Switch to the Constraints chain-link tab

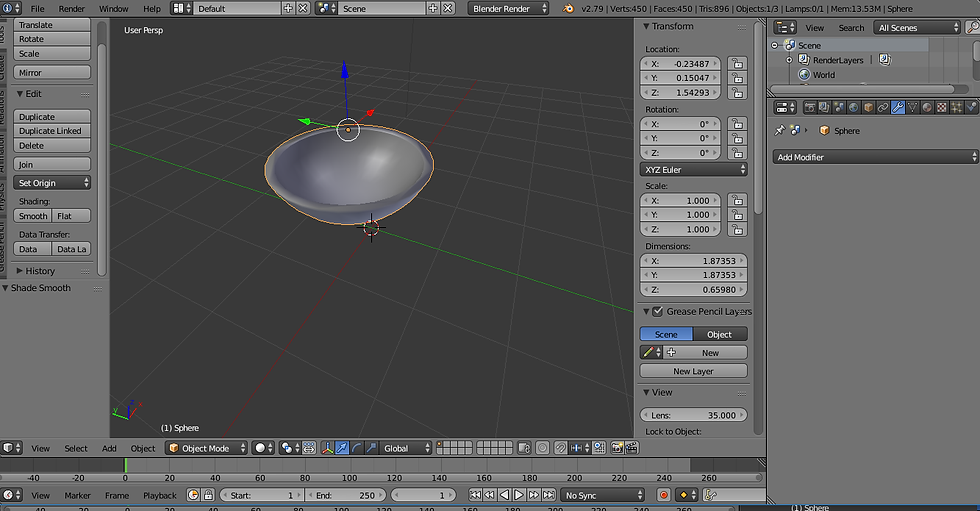883,107
